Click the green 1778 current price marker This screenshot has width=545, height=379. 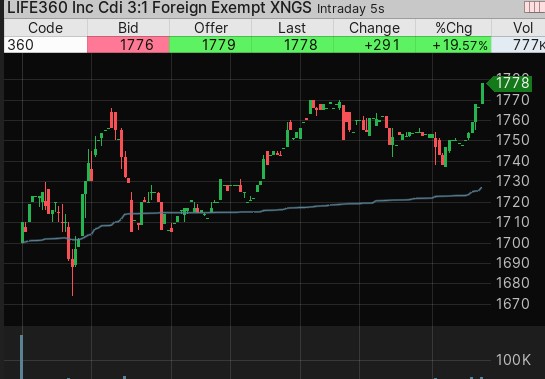coord(510,83)
